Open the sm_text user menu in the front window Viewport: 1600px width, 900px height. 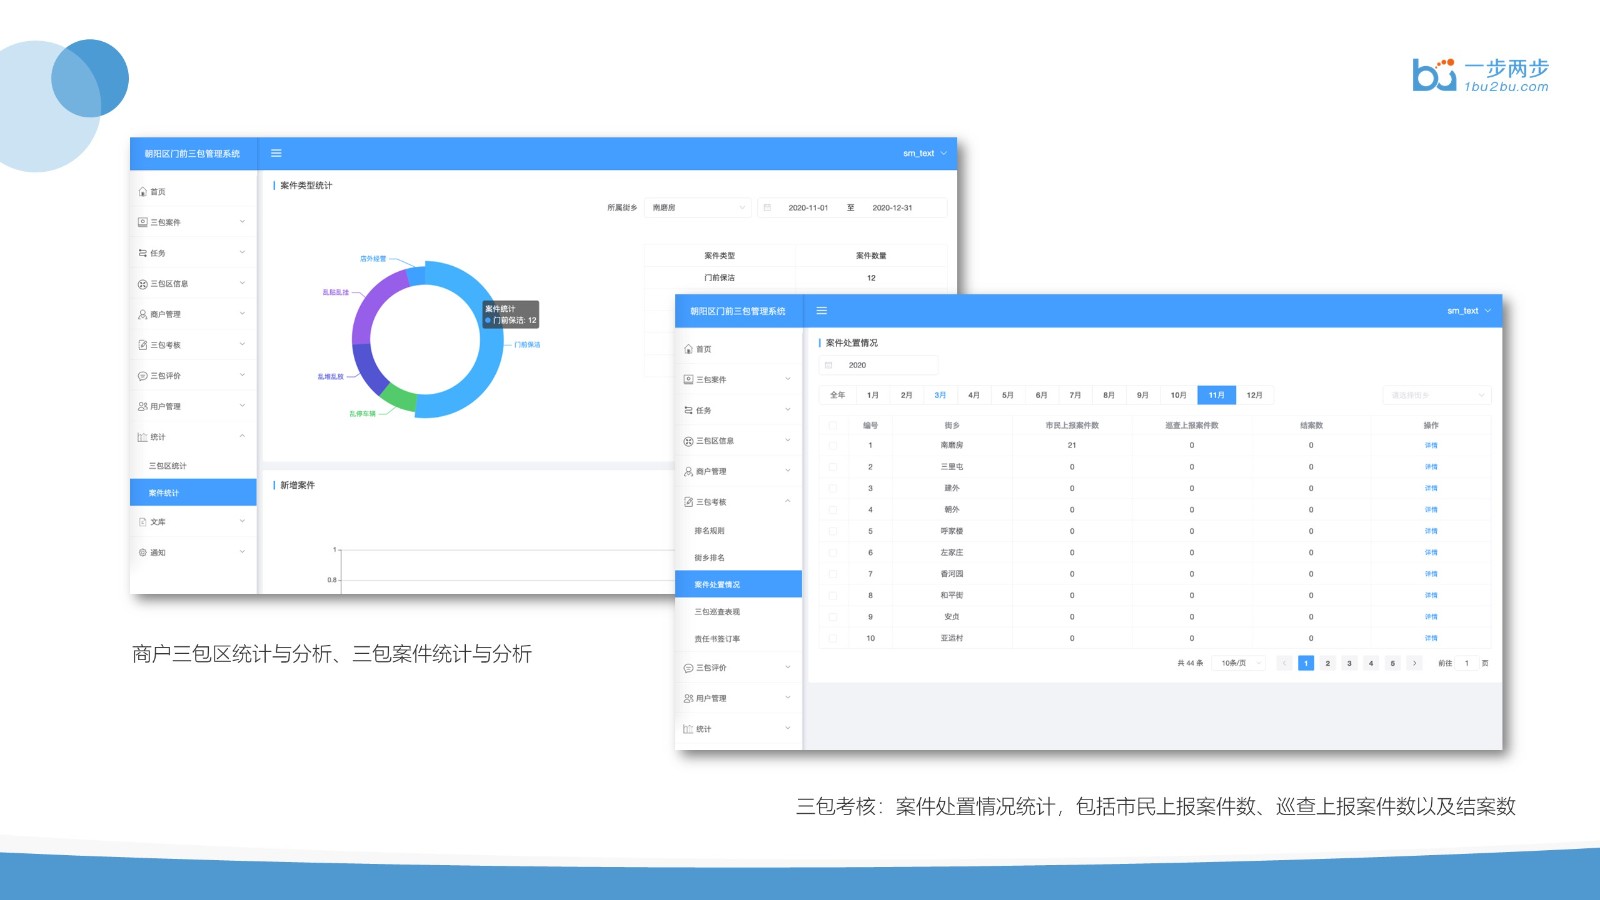pos(1468,311)
